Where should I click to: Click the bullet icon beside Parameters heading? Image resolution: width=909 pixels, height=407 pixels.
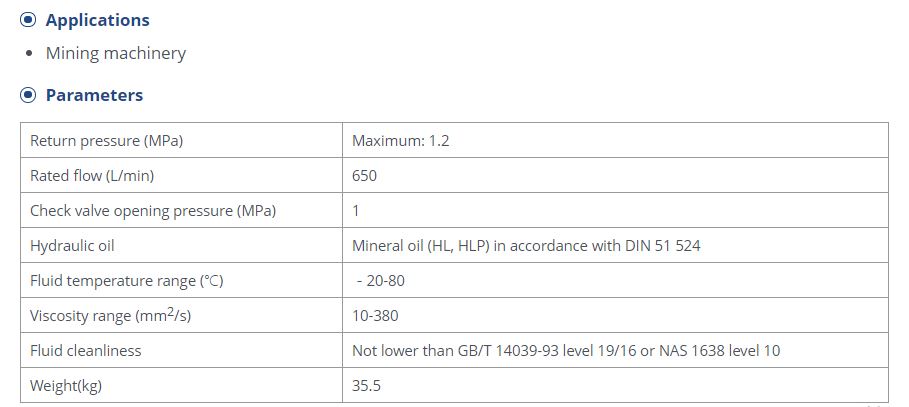[x=28, y=95]
